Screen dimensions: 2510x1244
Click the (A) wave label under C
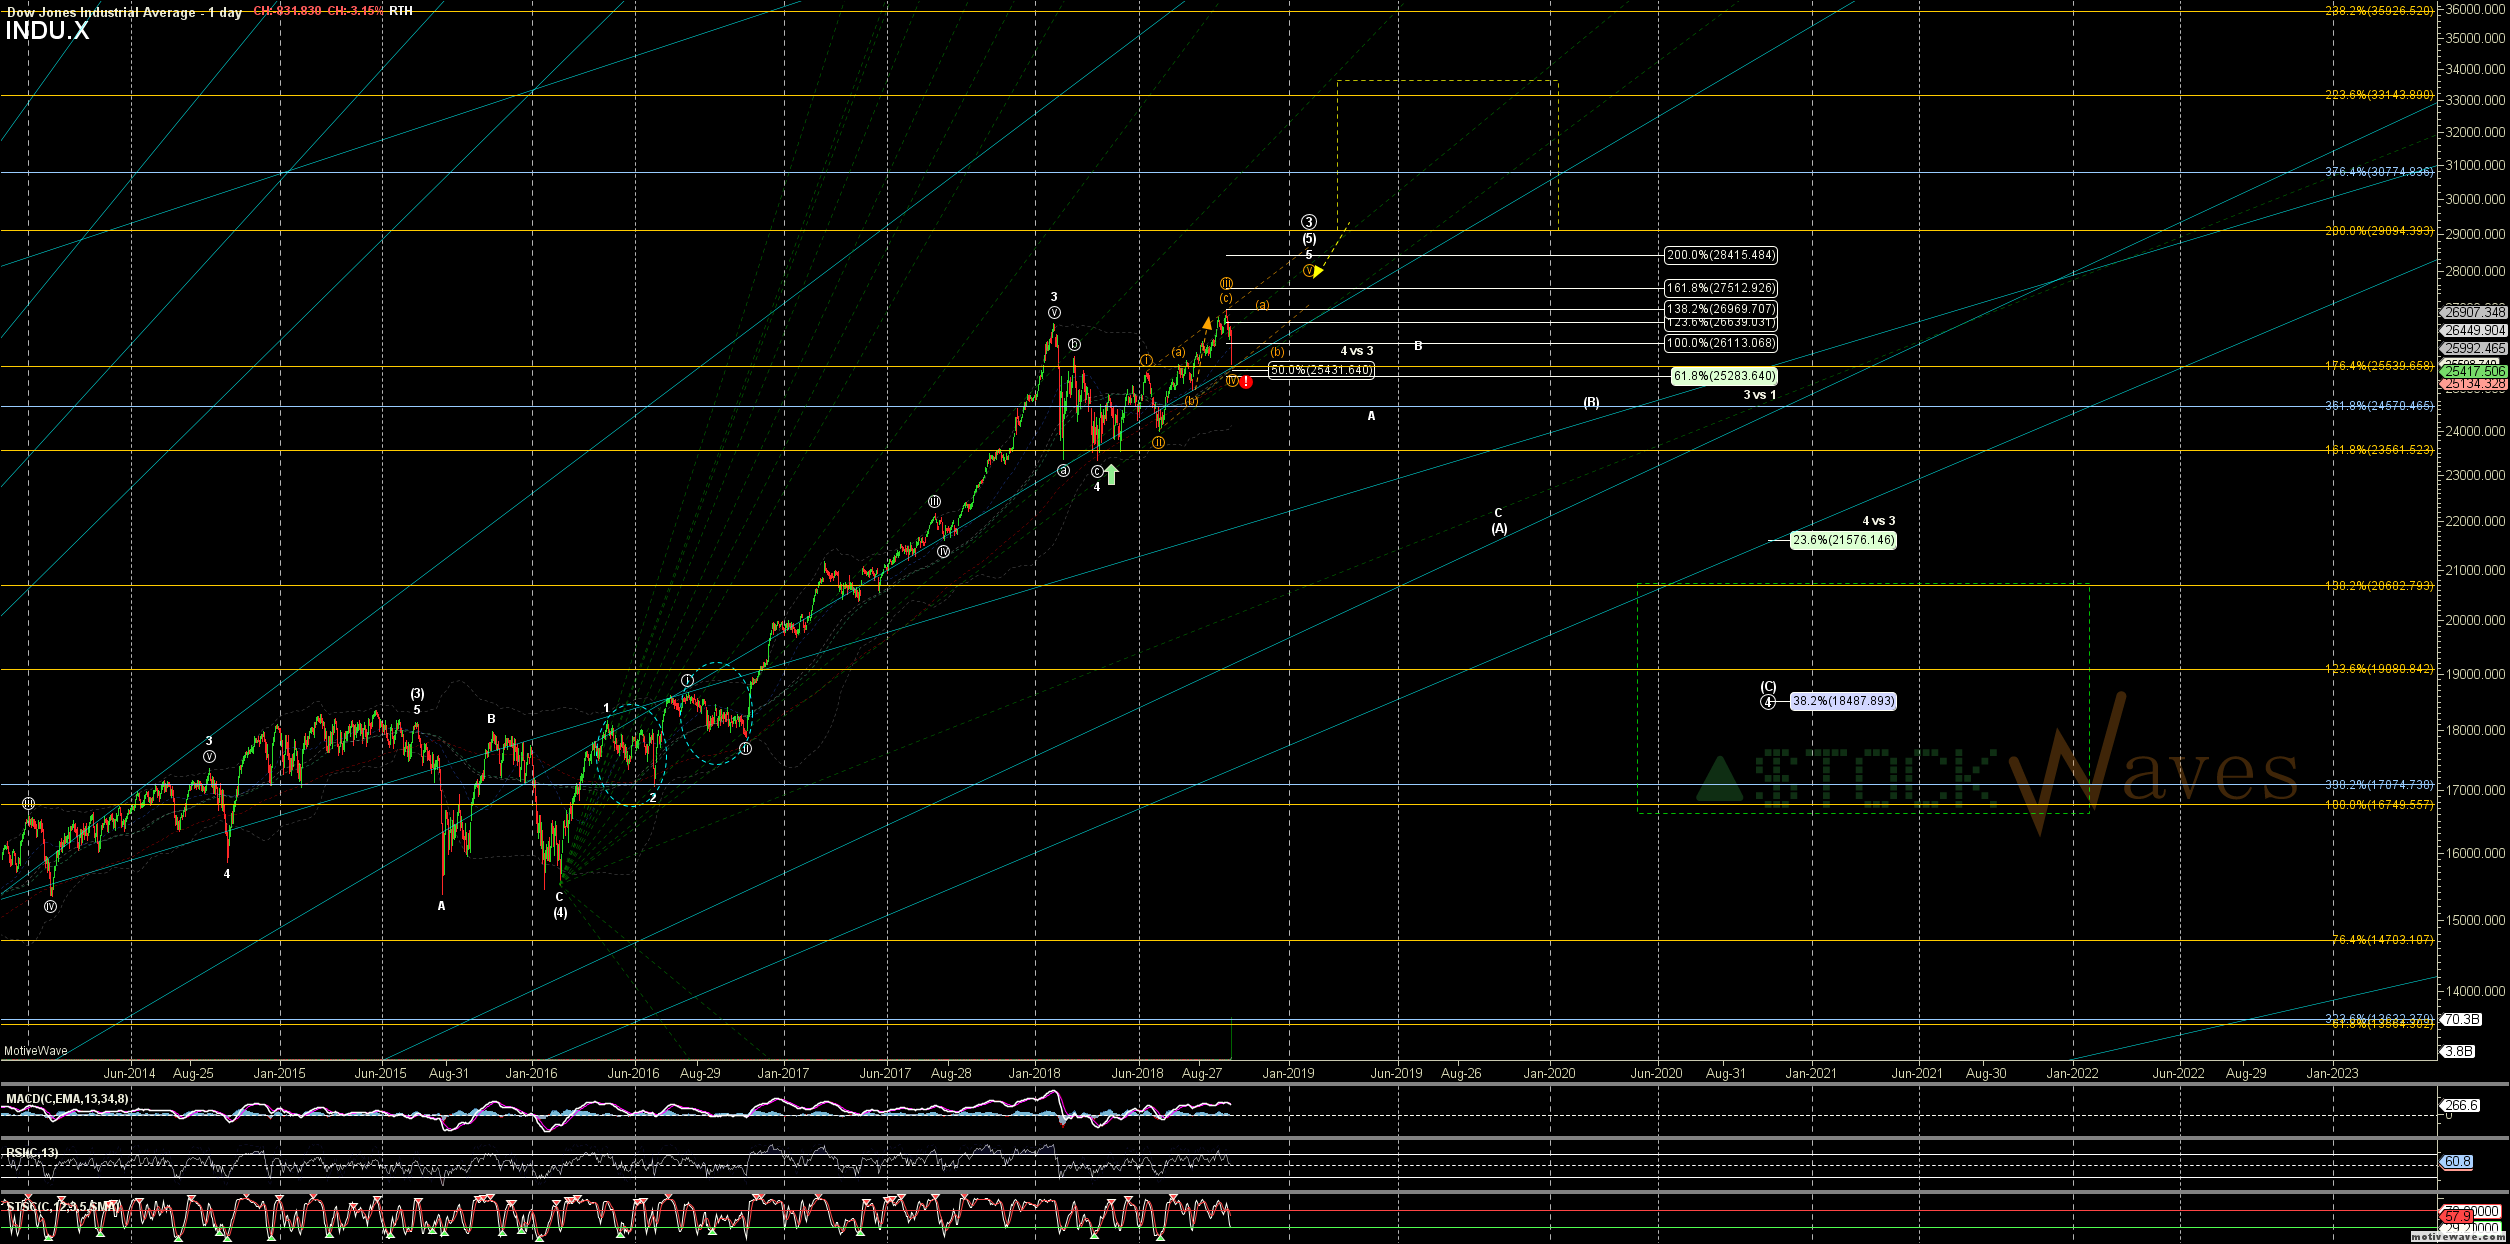[1499, 529]
